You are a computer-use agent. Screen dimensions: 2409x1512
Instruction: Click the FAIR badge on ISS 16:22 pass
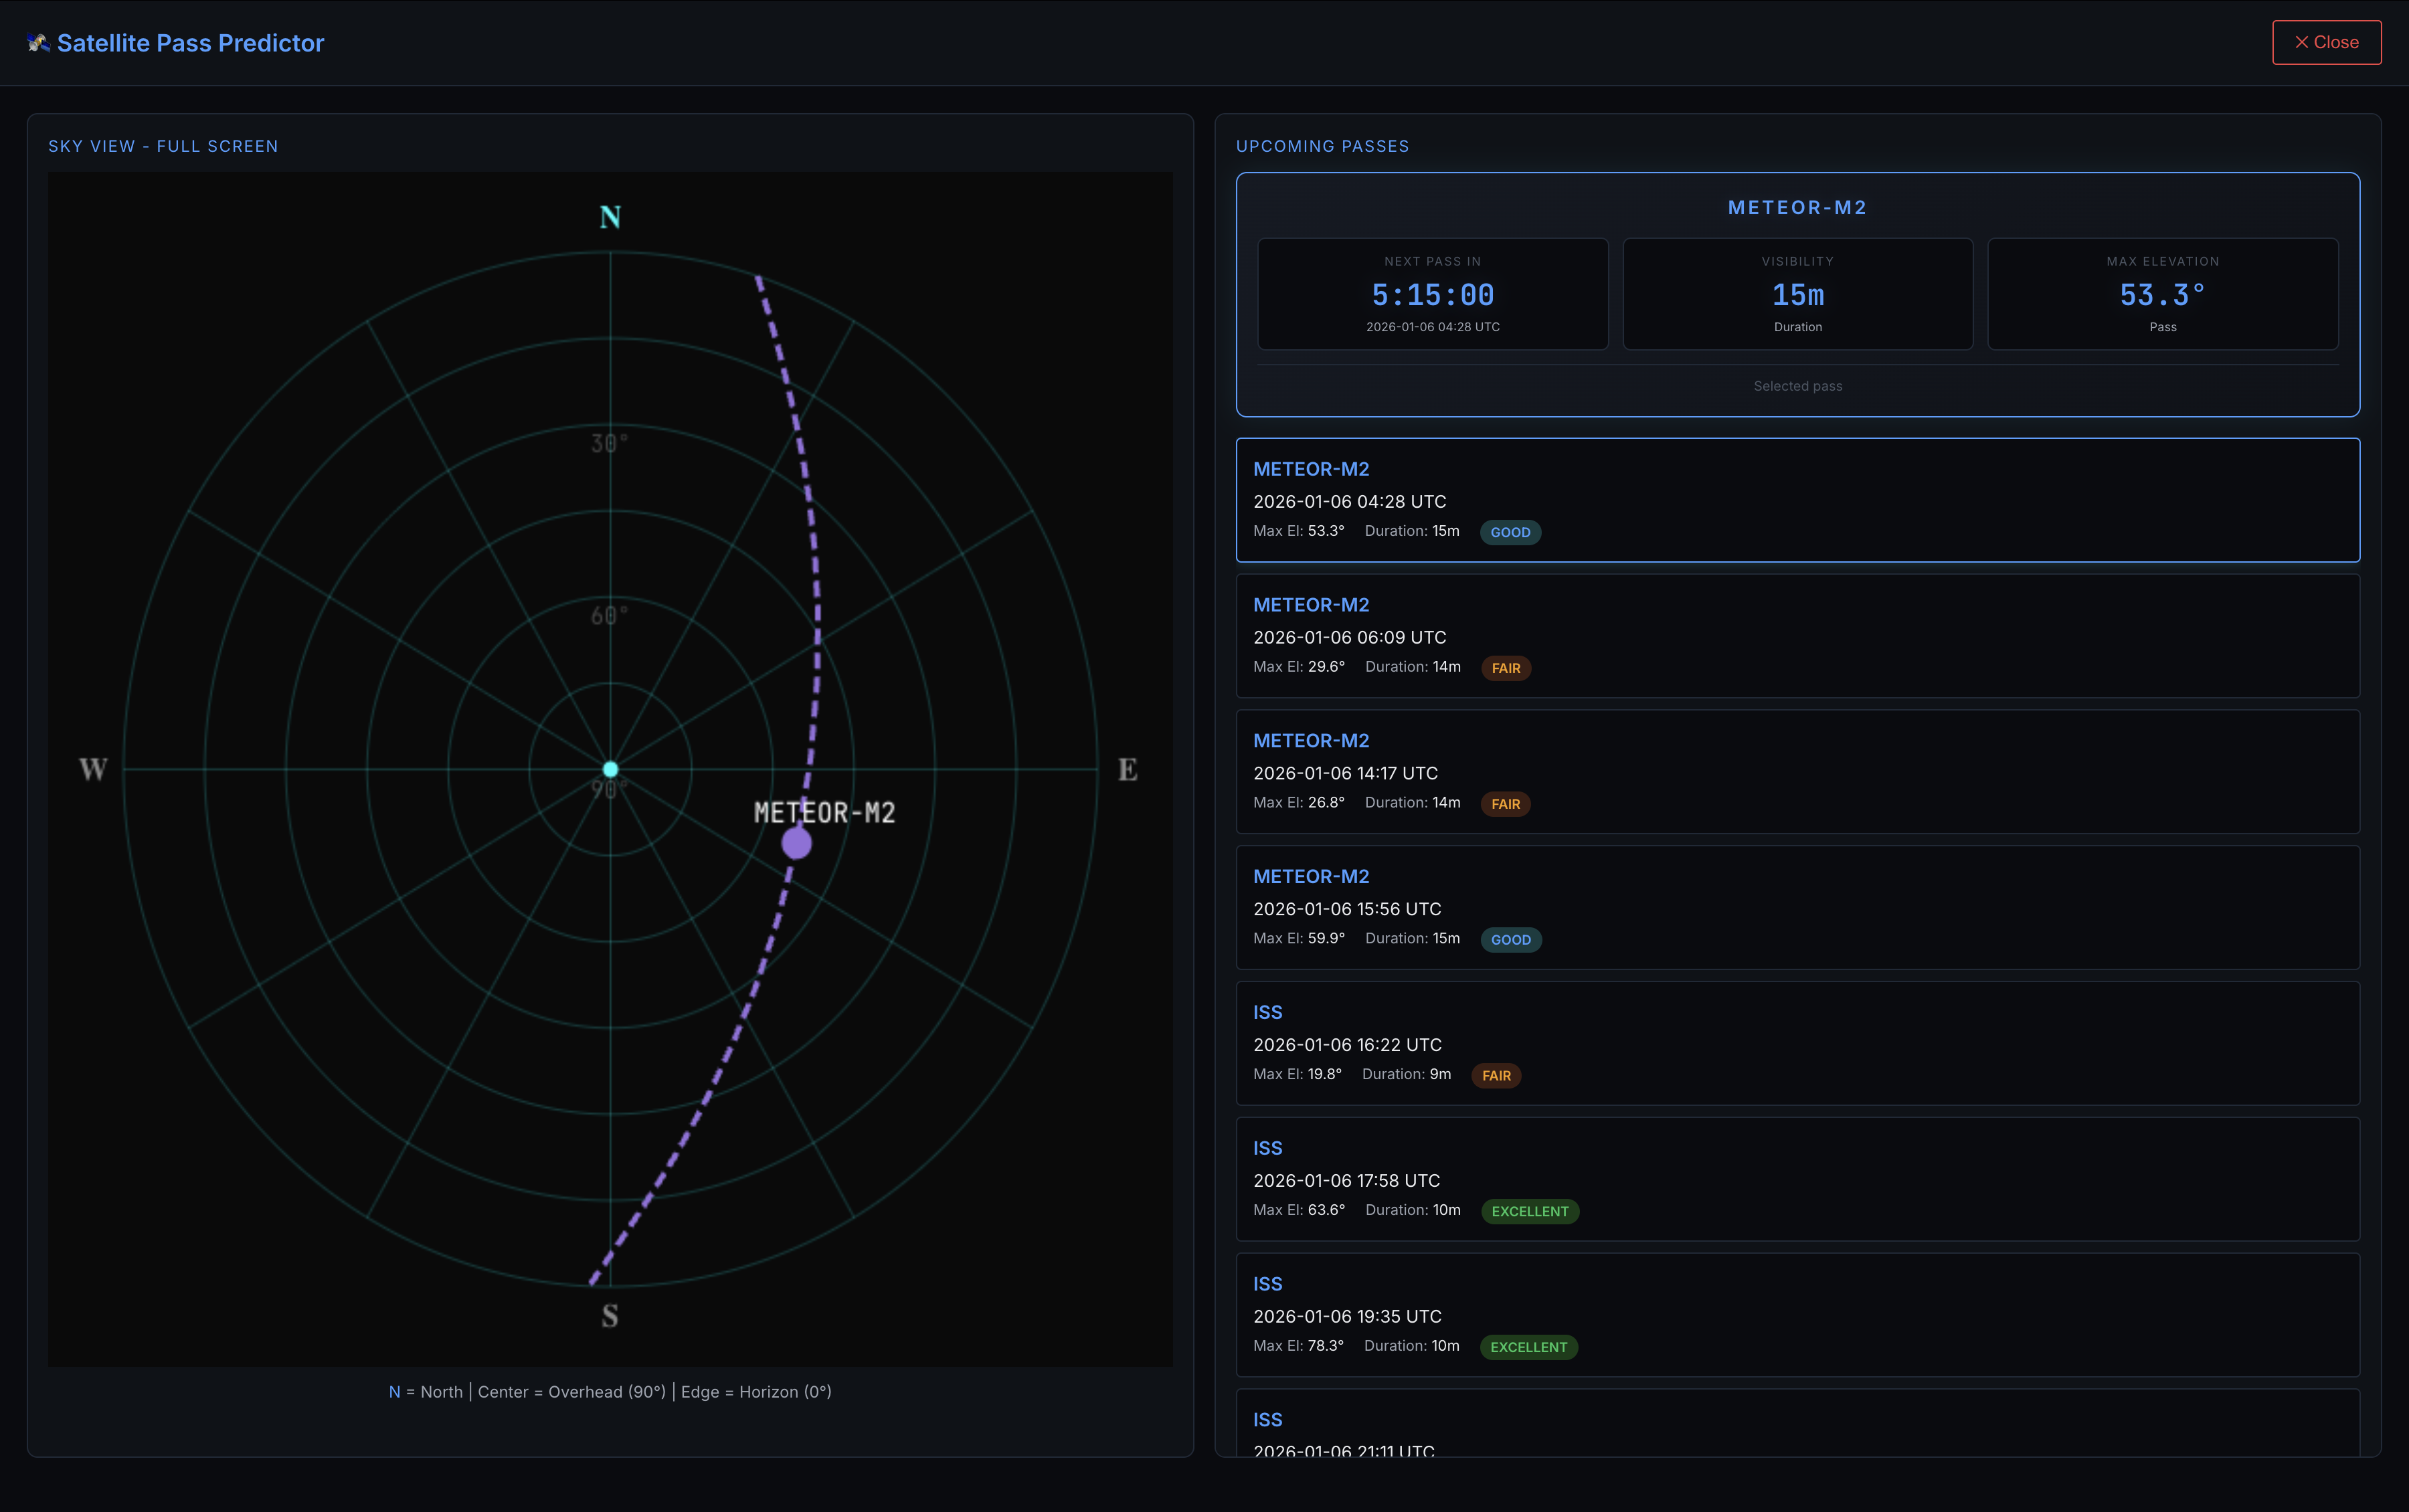click(x=1496, y=1076)
